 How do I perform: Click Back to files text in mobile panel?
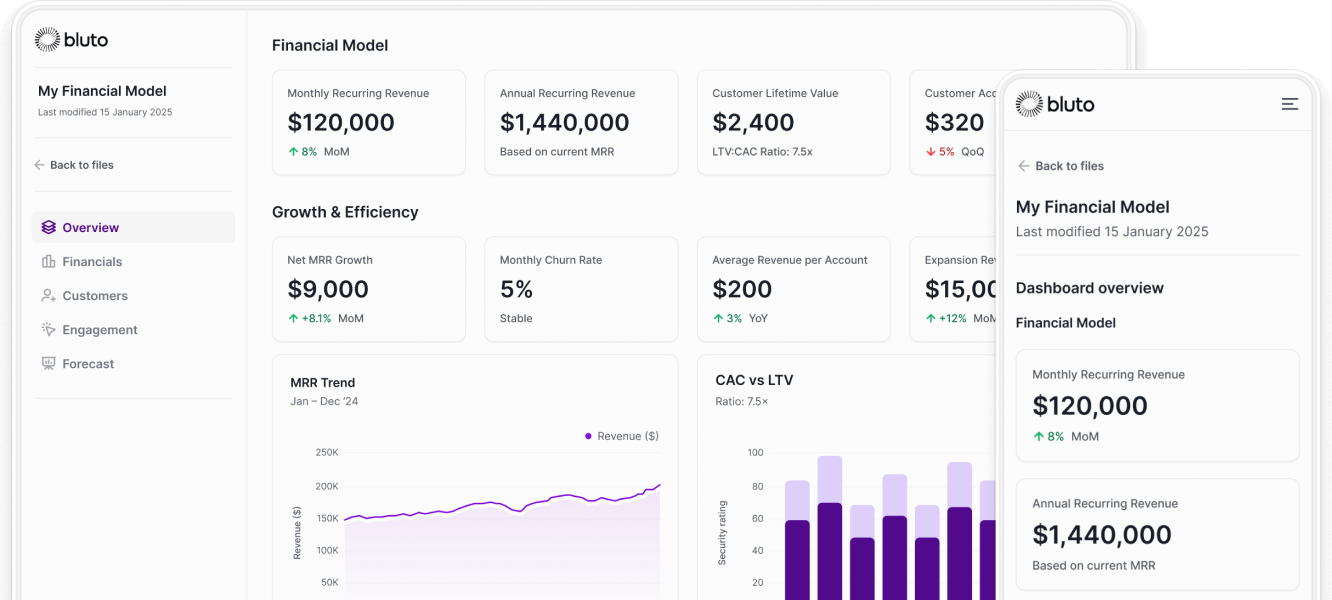(1069, 166)
